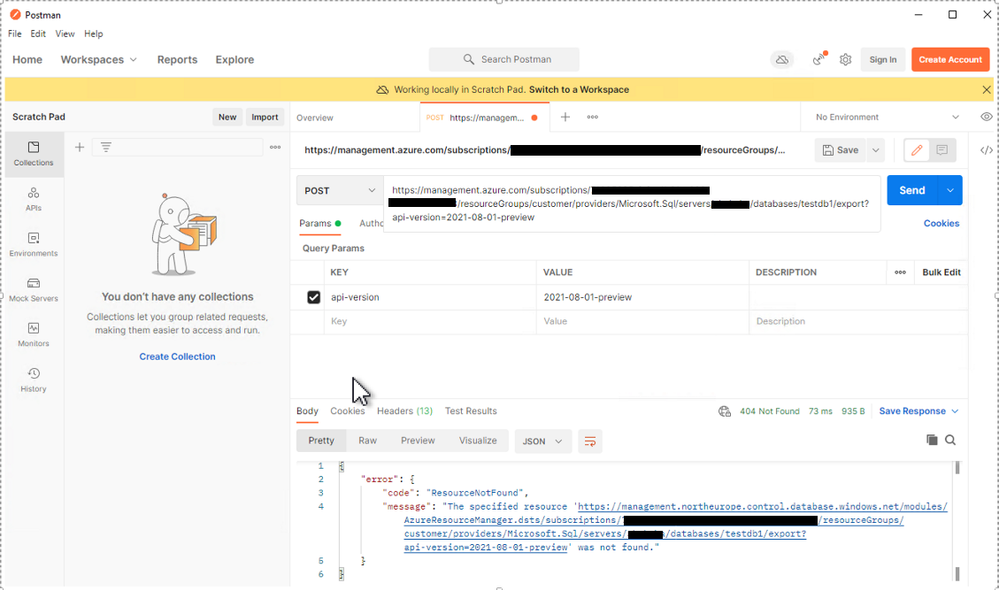Open the POST method dropdown
Viewport: 999px width, 590px height.
point(340,191)
